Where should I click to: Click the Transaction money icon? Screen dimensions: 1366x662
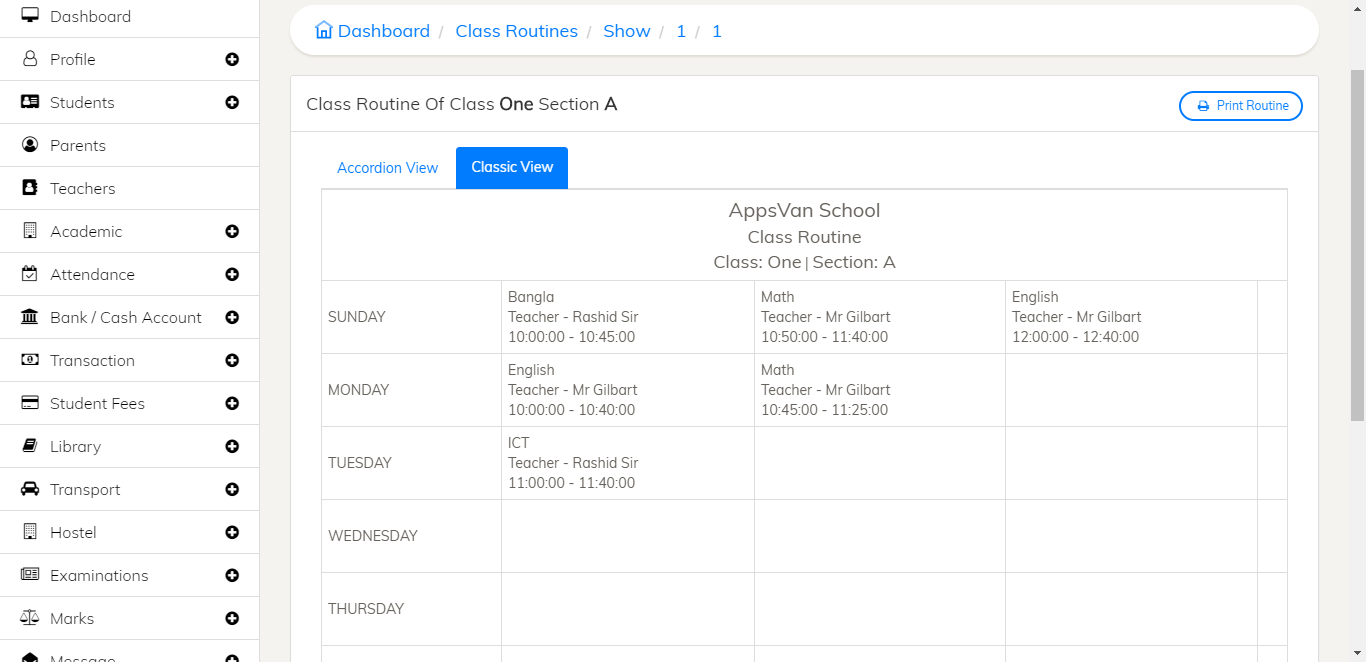click(x=30, y=360)
